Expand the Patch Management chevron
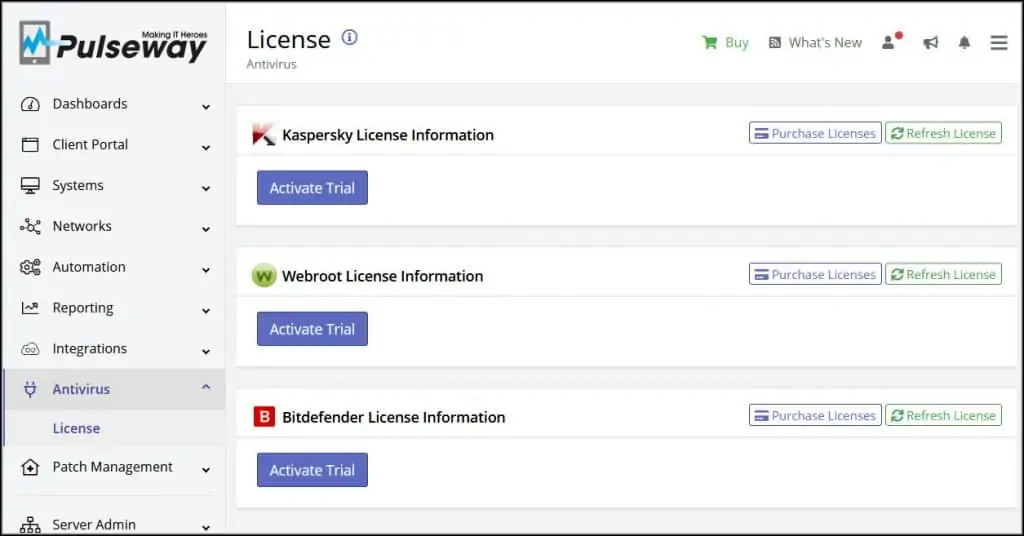 206,469
